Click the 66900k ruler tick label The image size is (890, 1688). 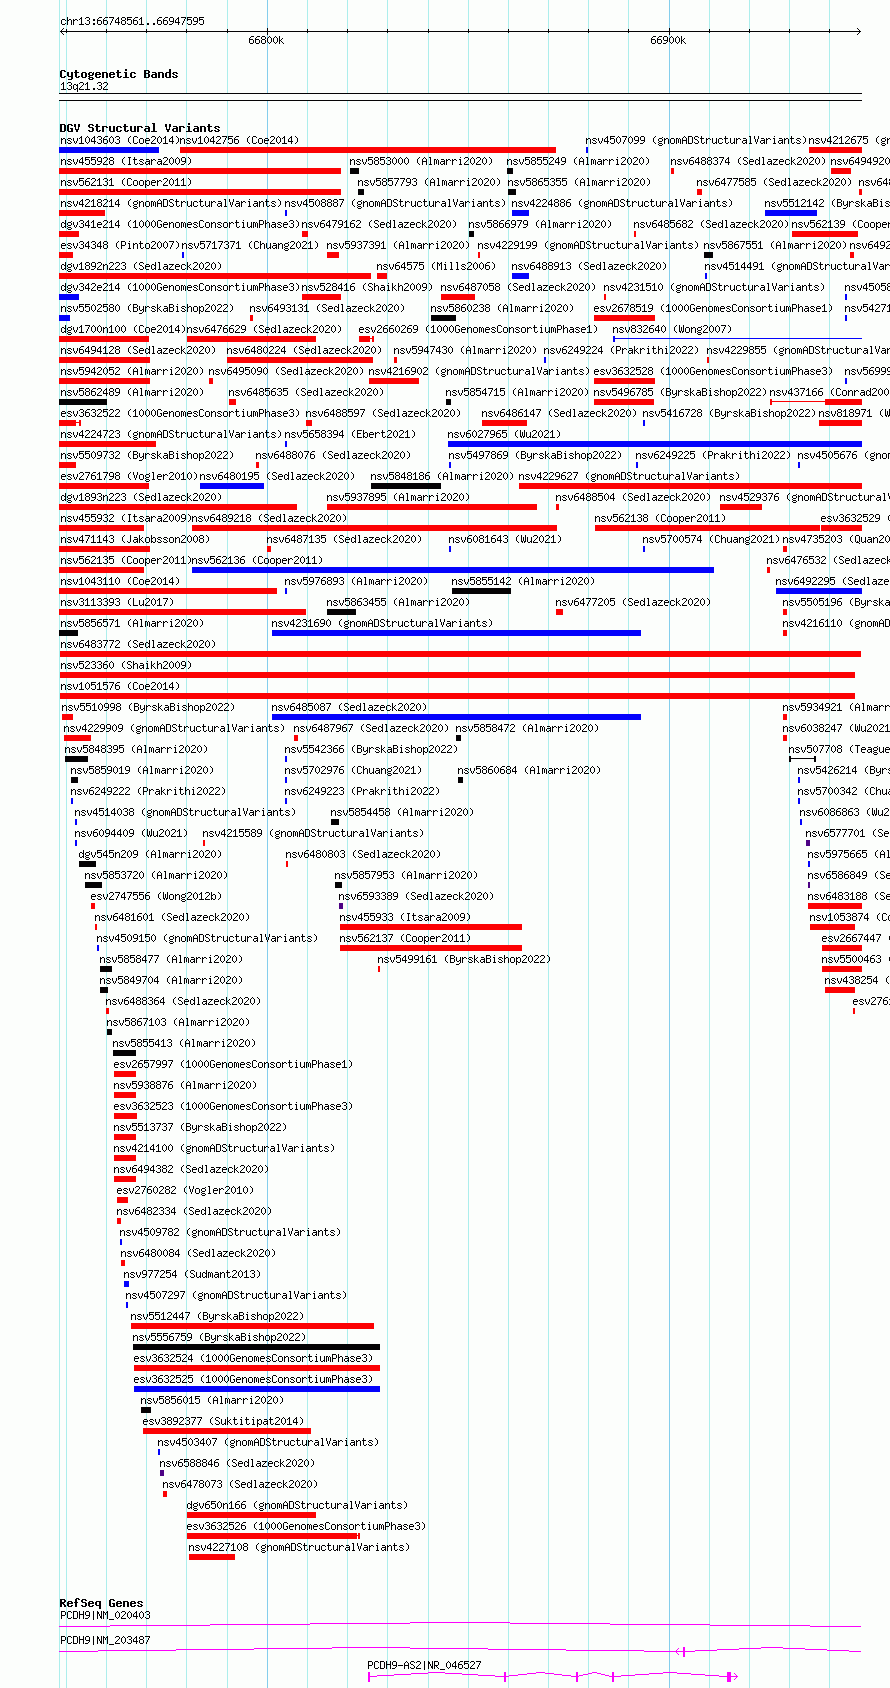tap(668, 41)
